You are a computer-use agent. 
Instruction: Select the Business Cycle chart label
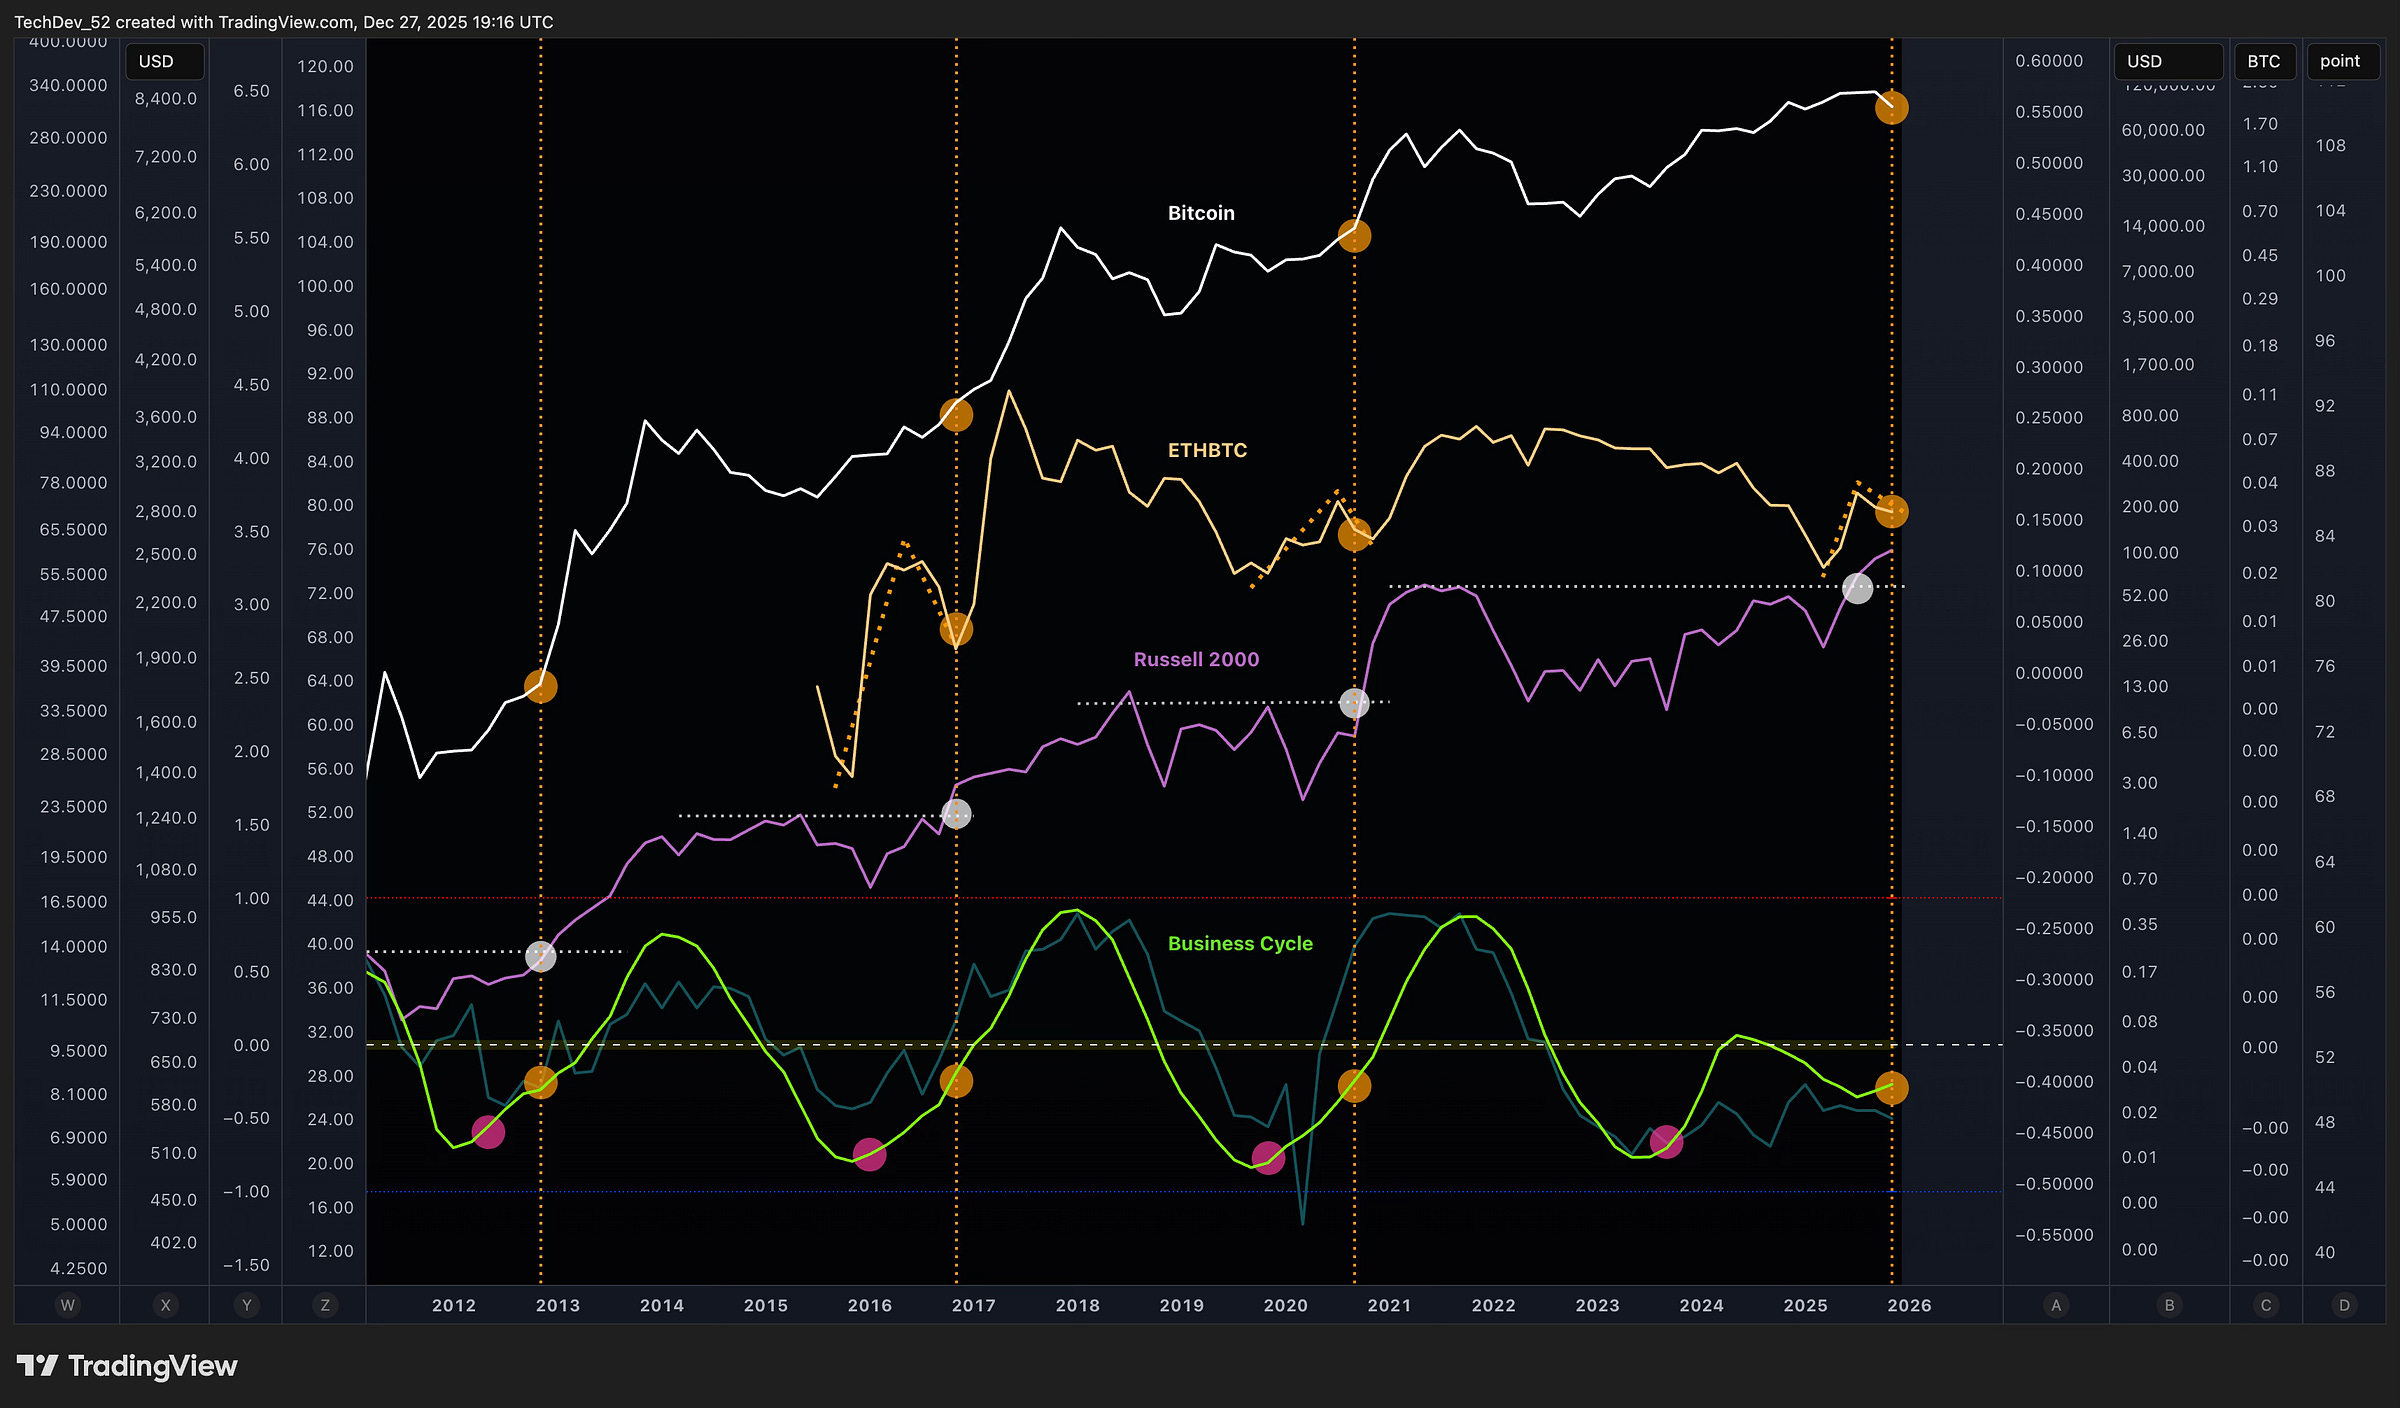click(1240, 943)
